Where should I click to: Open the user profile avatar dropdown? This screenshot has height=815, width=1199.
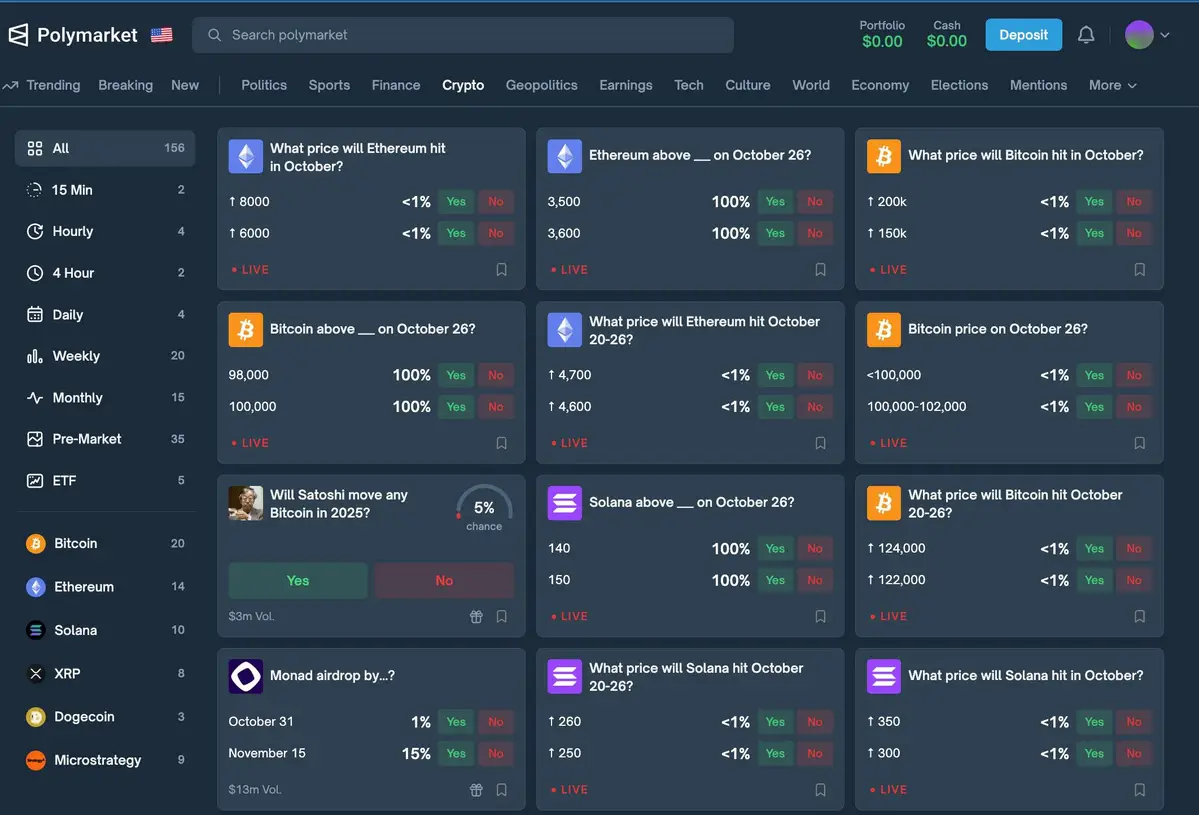(x=1147, y=35)
